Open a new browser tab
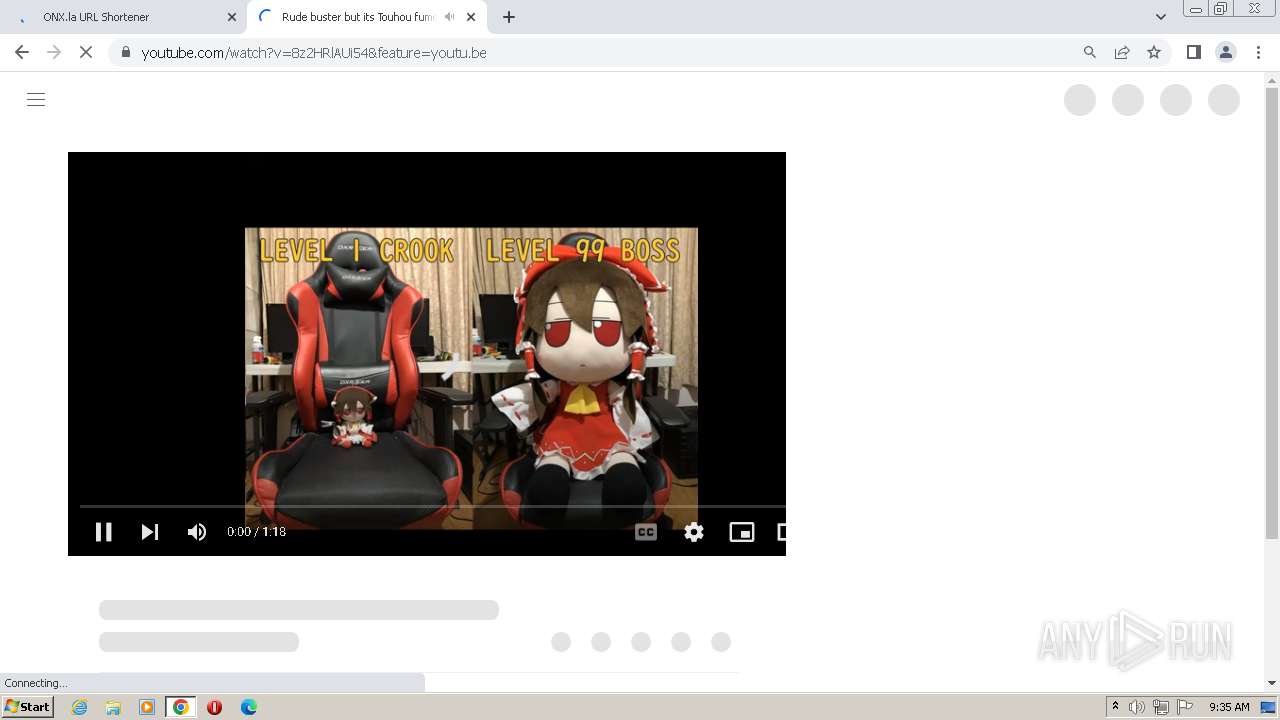 click(509, 17)
